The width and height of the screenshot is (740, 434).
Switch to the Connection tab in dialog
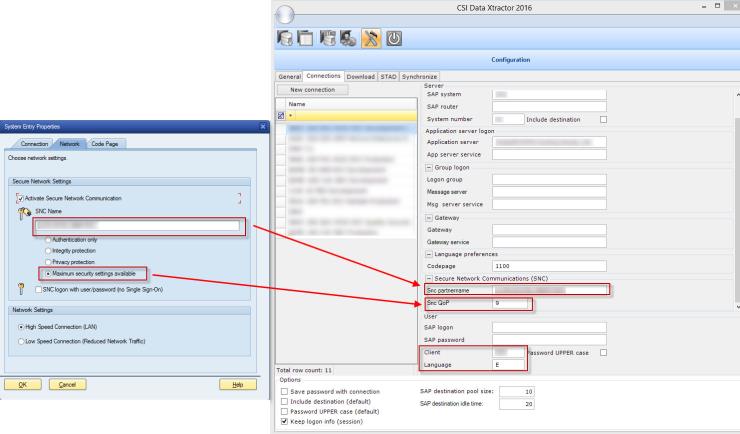tap(34, 144)
